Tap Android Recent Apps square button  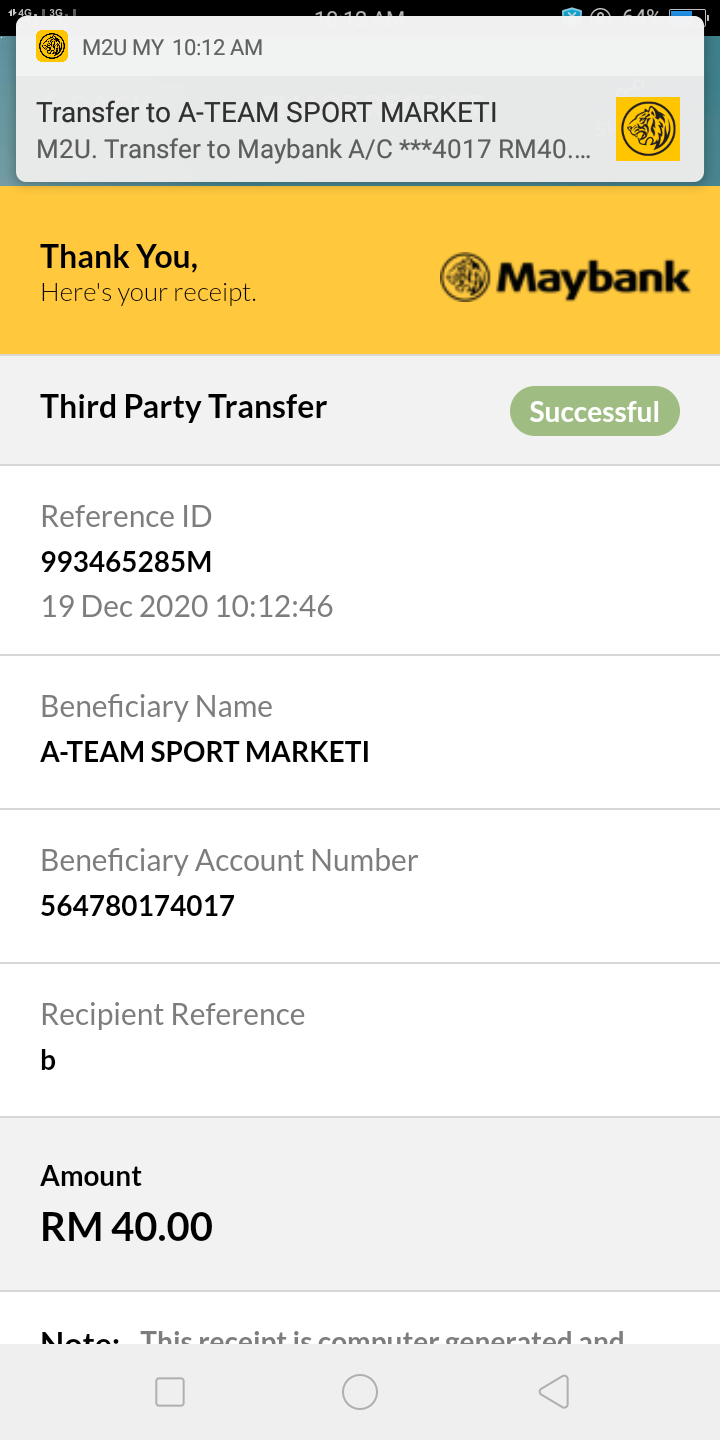click(170, 1392)
